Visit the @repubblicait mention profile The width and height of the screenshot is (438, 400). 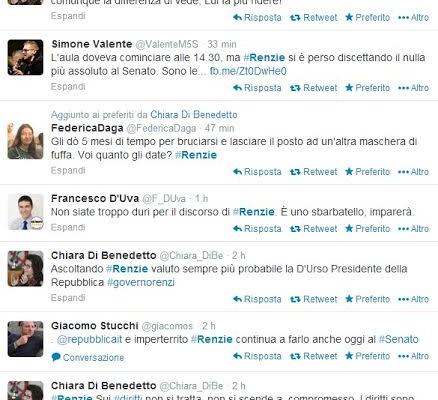(x=89, y=339)
